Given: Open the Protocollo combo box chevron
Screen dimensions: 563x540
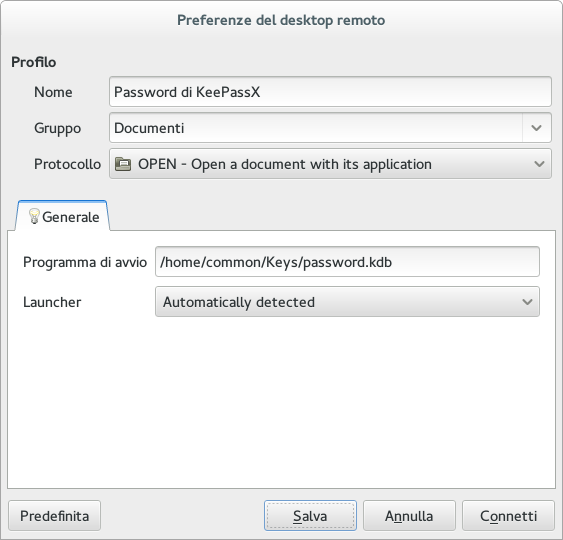Looking at the screenshot, I should coord(539,164).
